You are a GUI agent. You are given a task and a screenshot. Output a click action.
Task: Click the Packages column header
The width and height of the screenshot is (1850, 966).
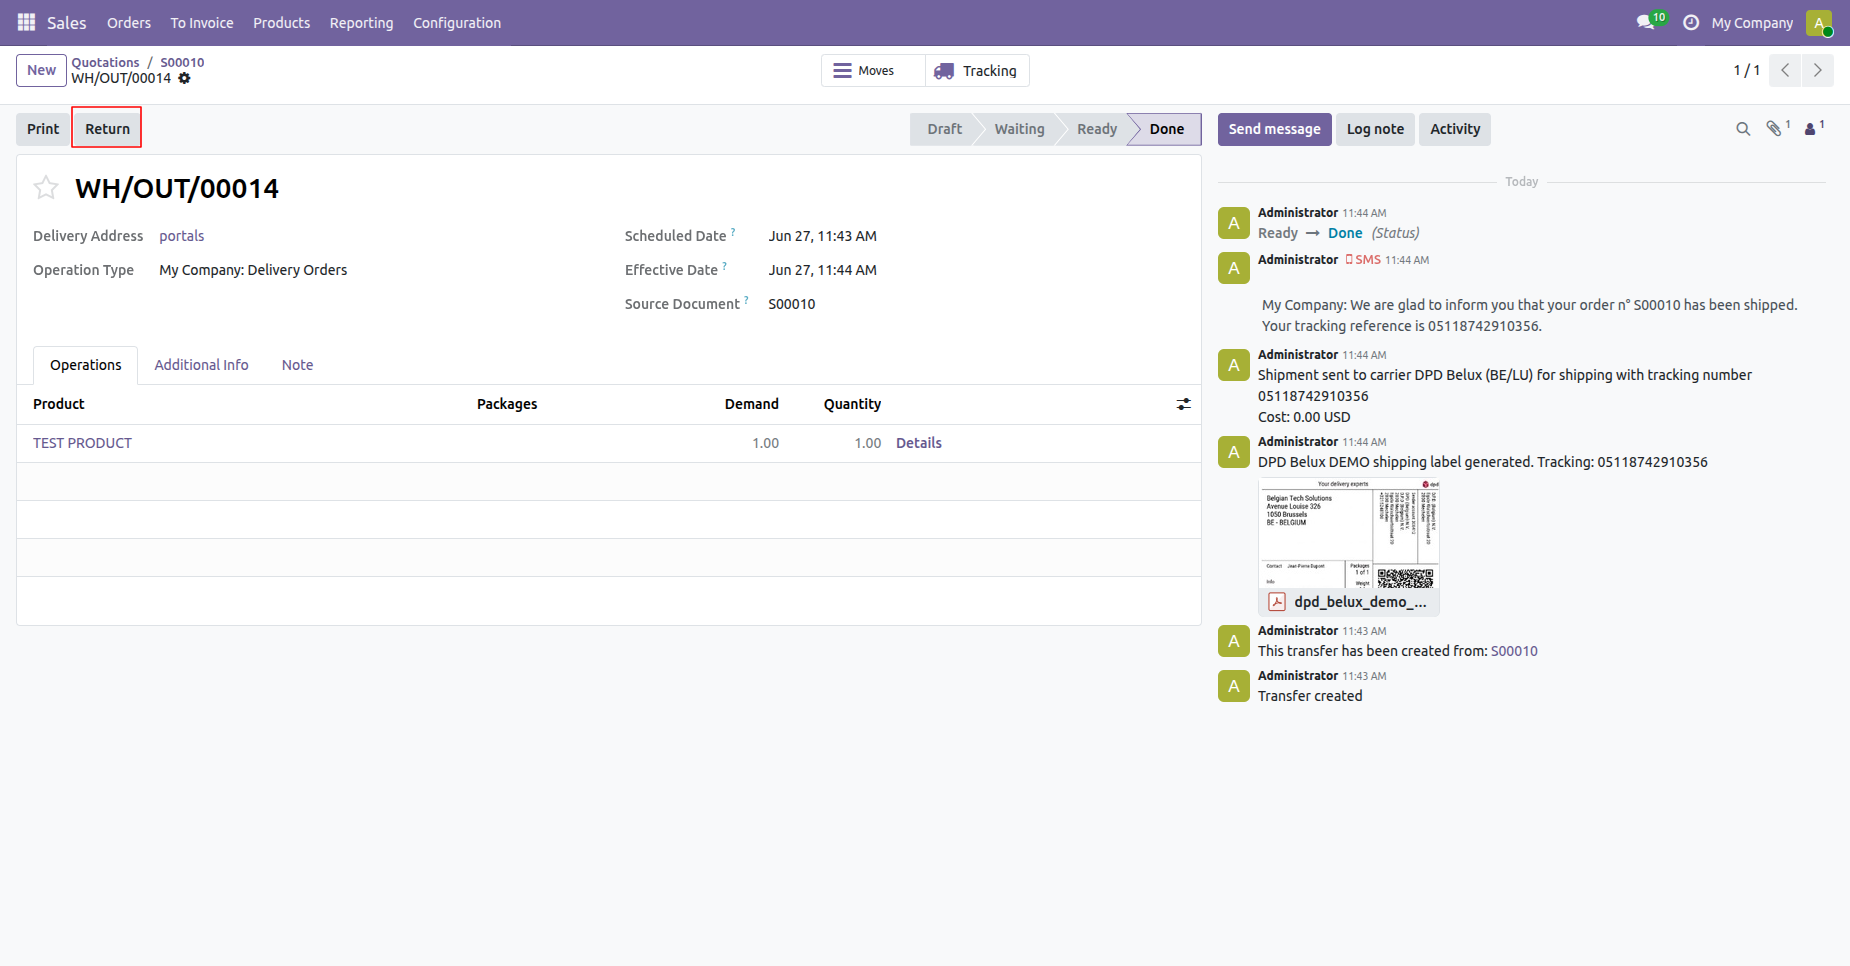pyautogui.click(x=507, y=404)
